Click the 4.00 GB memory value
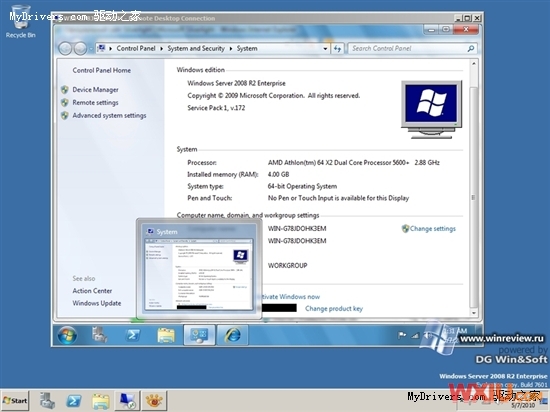The height and width of the screenshot is (412, 550). [x=279, y=174]
